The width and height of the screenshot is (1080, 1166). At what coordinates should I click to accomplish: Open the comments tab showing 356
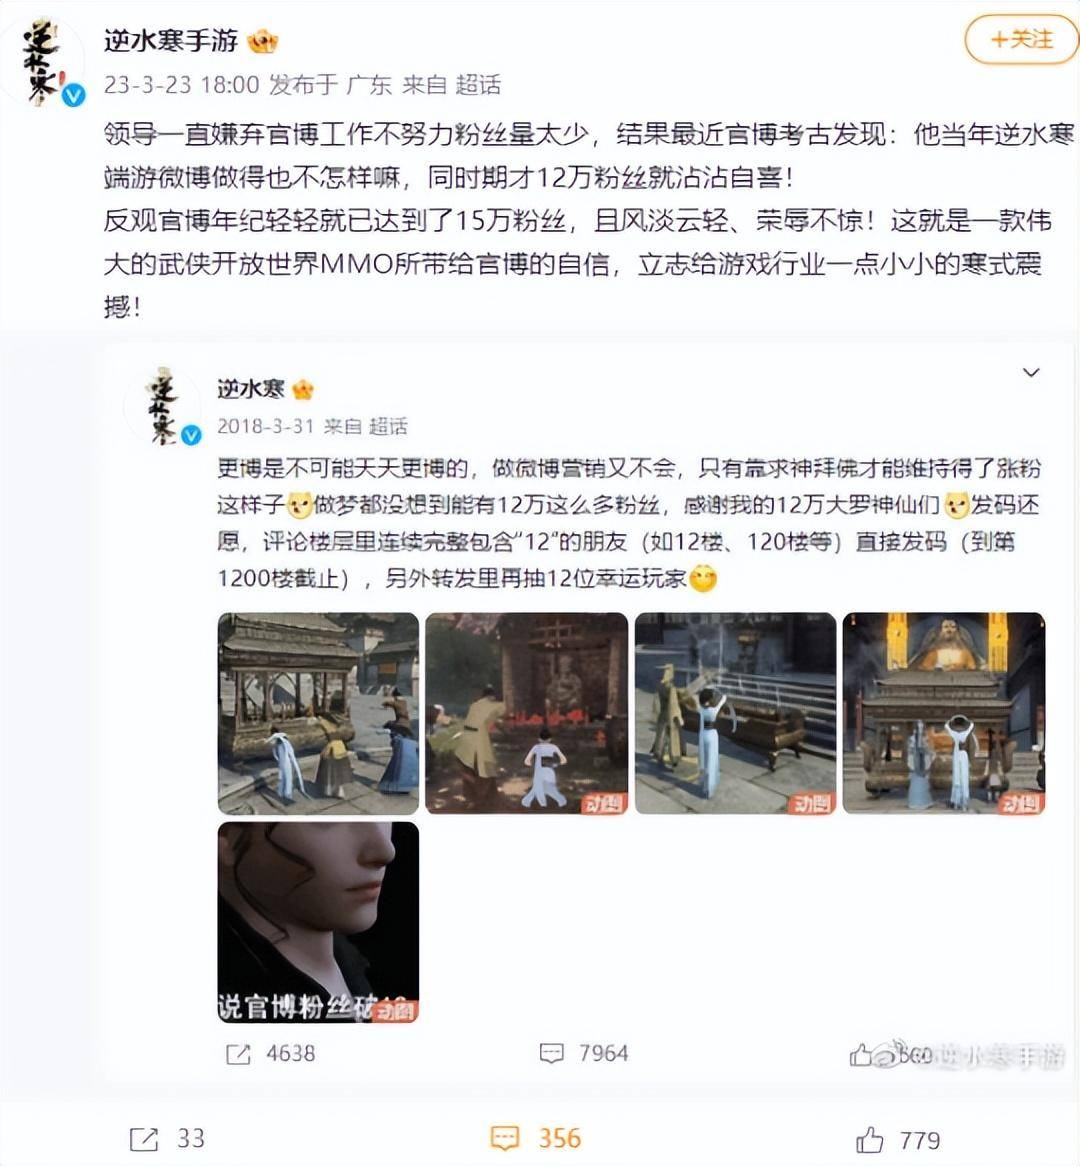(536, 1138)
